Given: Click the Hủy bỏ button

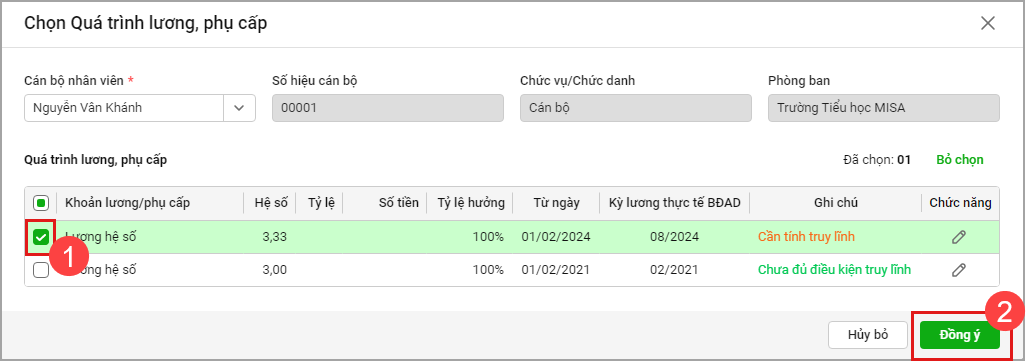Looking at the screenshot, I should [x=868, y=335].
